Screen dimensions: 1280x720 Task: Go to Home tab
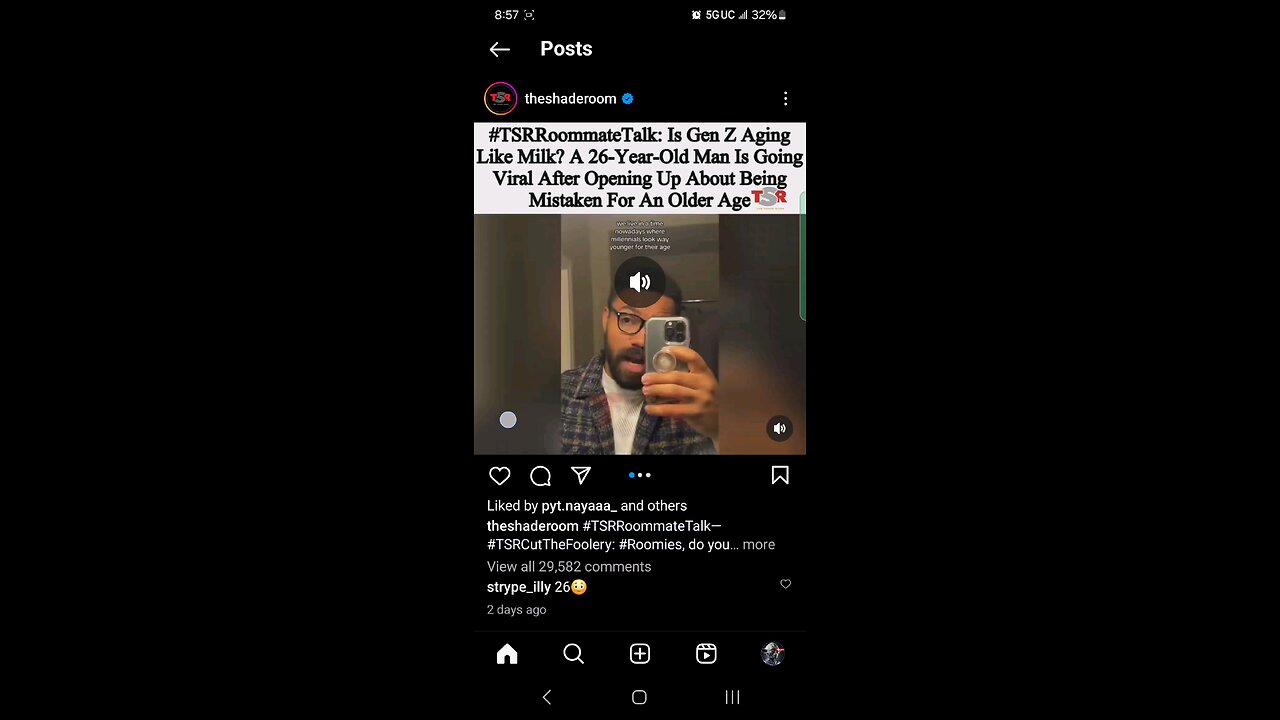(x=507, y=654)
